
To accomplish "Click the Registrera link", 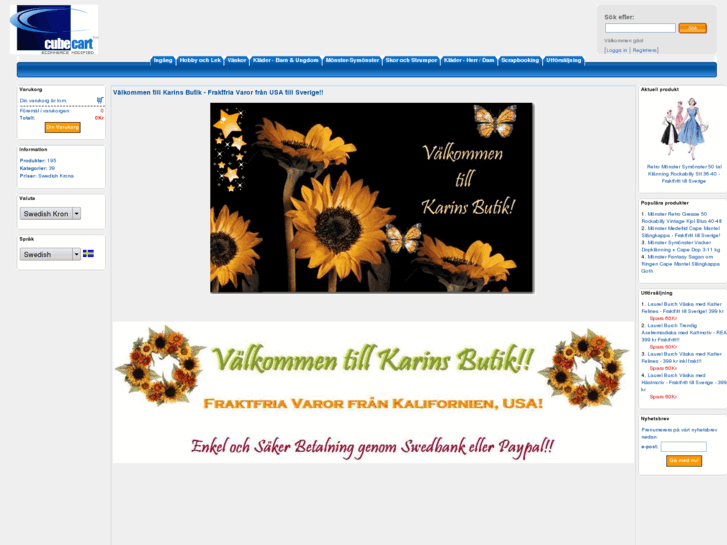I will point(644,50).
